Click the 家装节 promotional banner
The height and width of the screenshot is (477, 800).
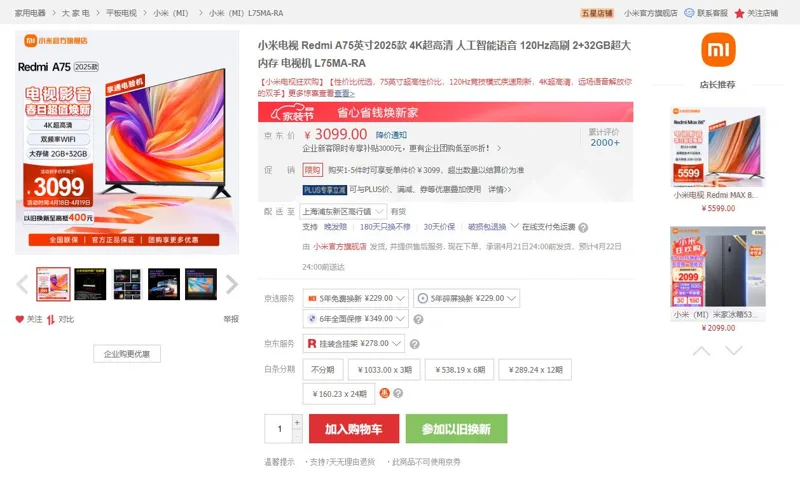(x=445, y=112)
